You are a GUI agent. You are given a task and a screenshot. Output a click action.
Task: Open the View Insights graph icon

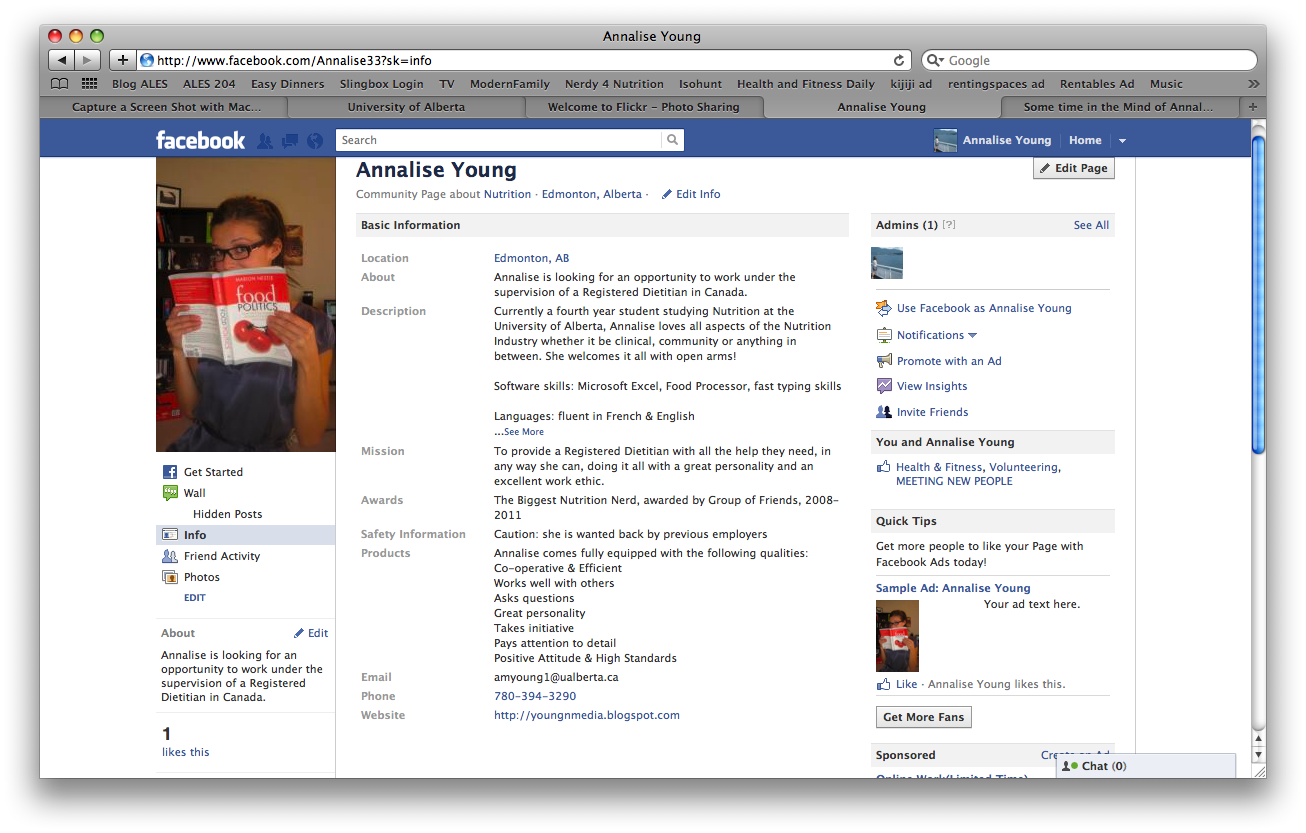coord(883,386)
